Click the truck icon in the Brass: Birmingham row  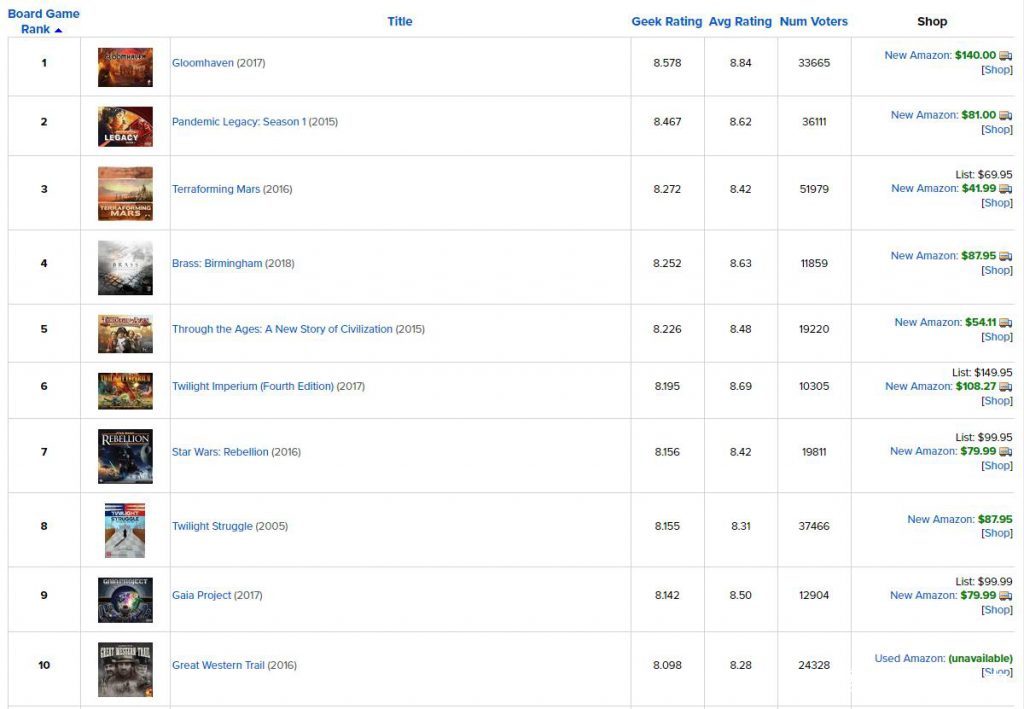(1006, 256)
